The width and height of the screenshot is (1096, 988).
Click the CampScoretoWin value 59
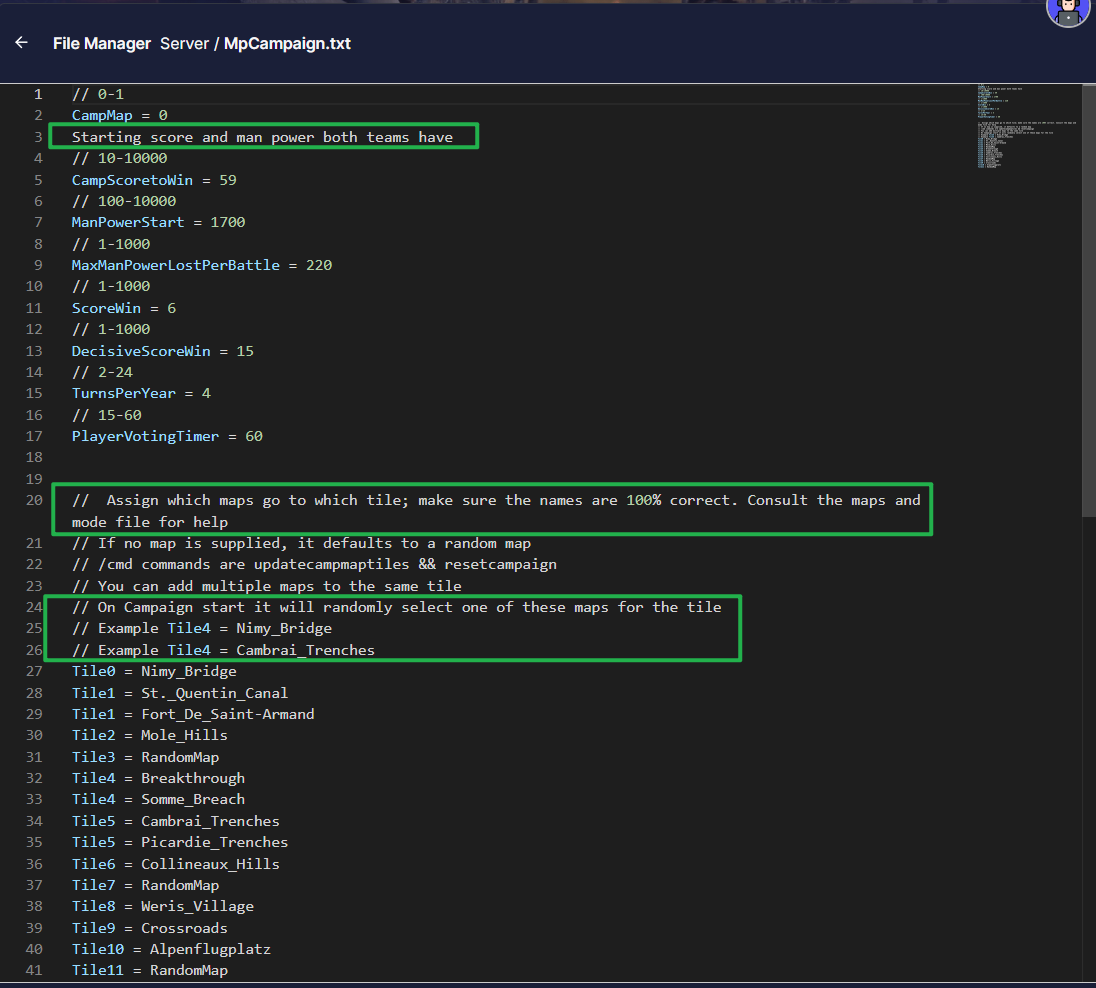[227, 180]
